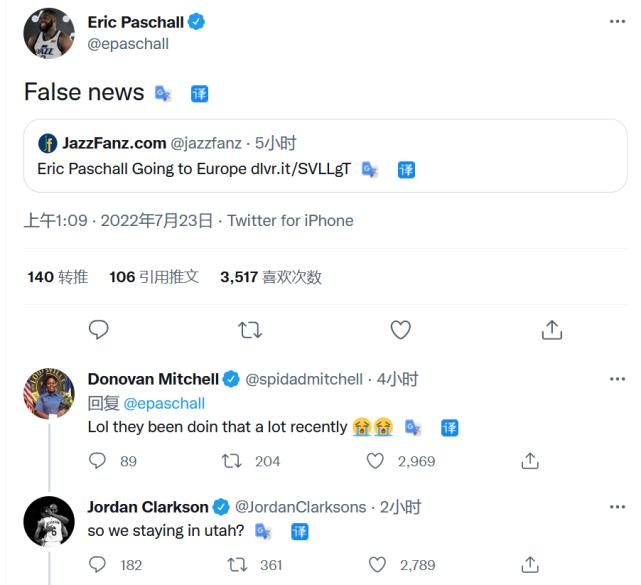Like Eric Paschall's main tweet
The width and height of the screenshot is (641, 585).
coord(400,329)
